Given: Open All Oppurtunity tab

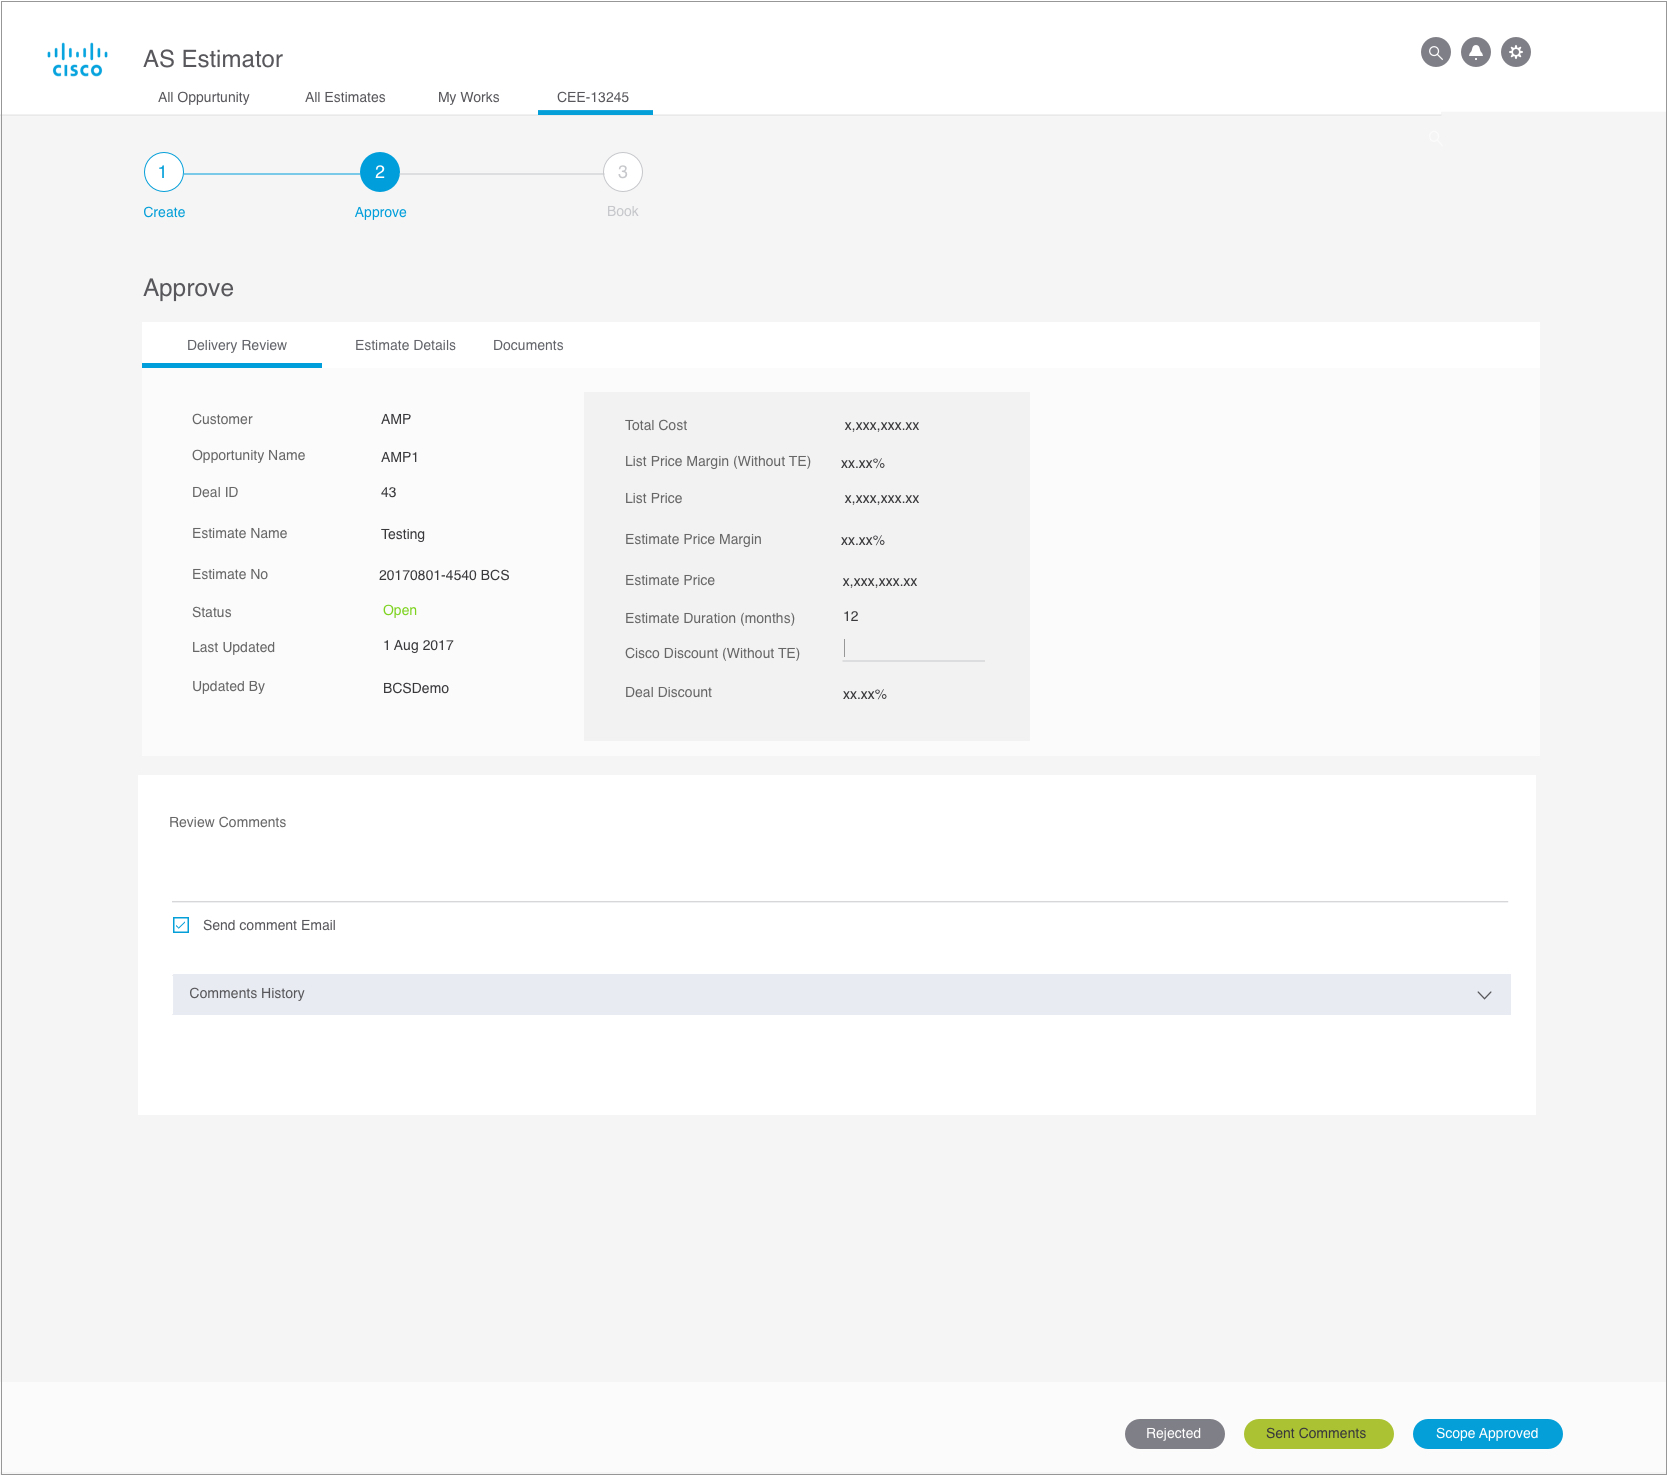Looking at the screenshot, I should (204, 97).
